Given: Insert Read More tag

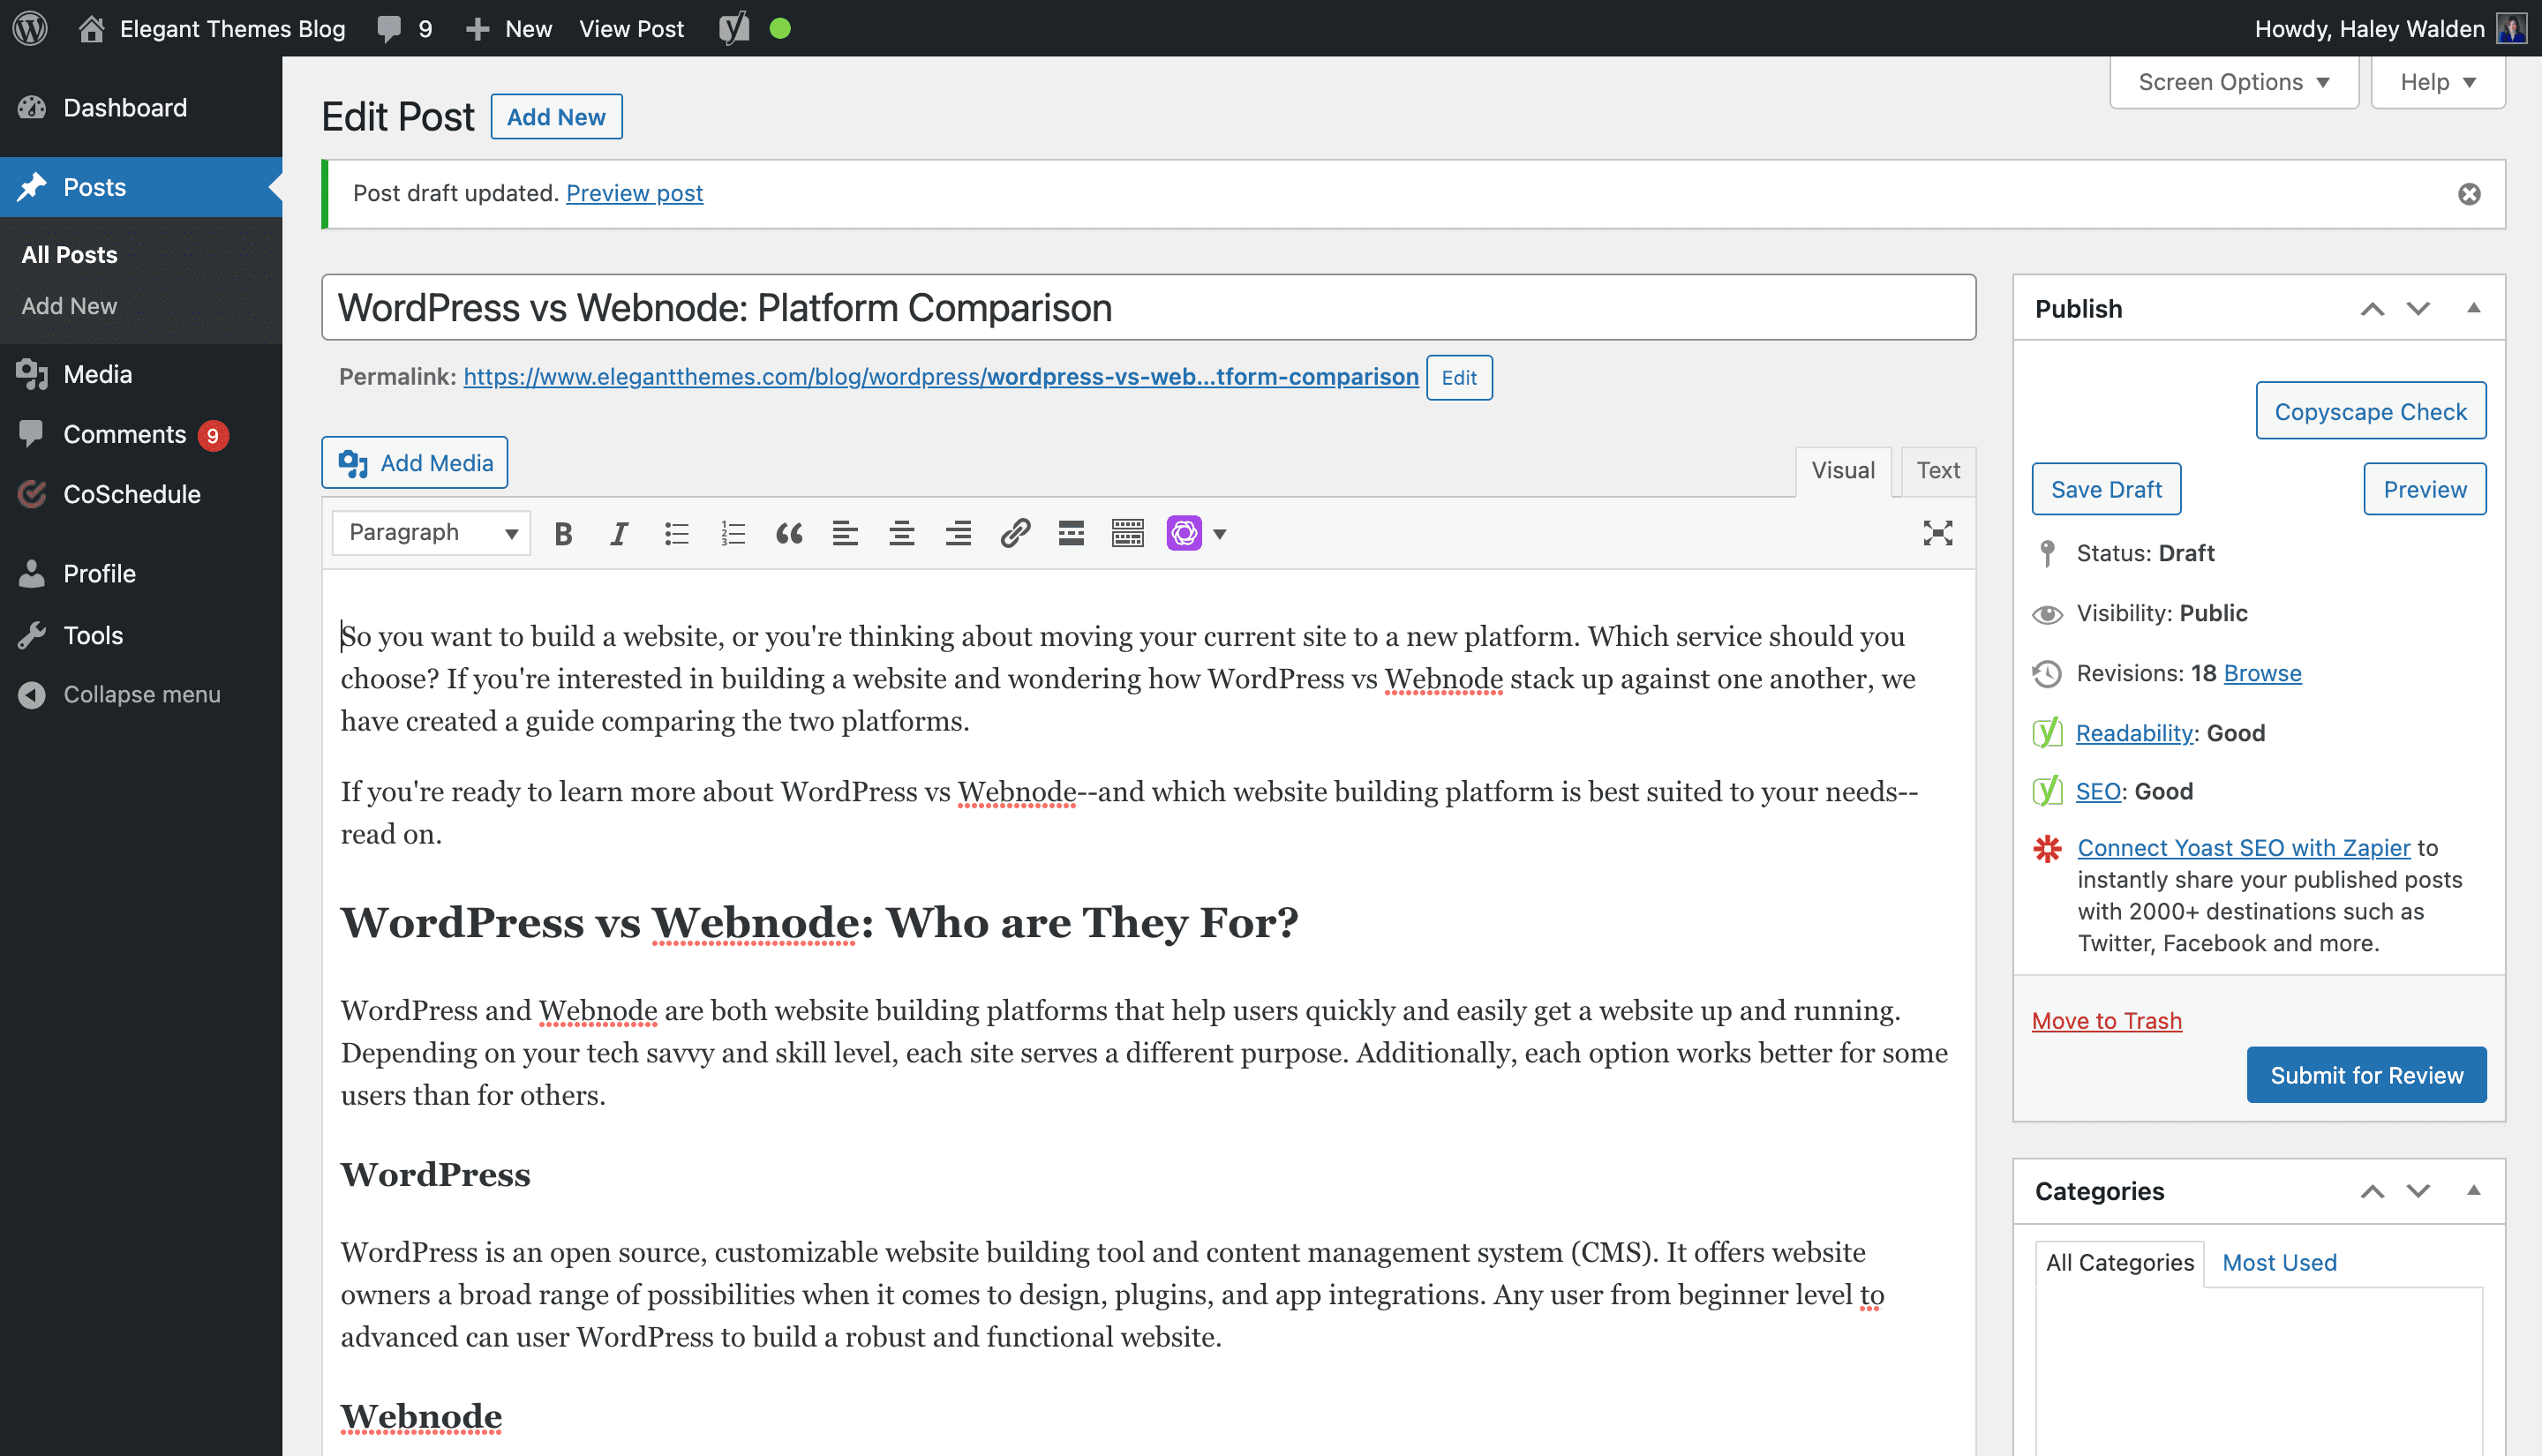Looking at the screenshot, I should pyautogui.click(x=1071, y=533).
